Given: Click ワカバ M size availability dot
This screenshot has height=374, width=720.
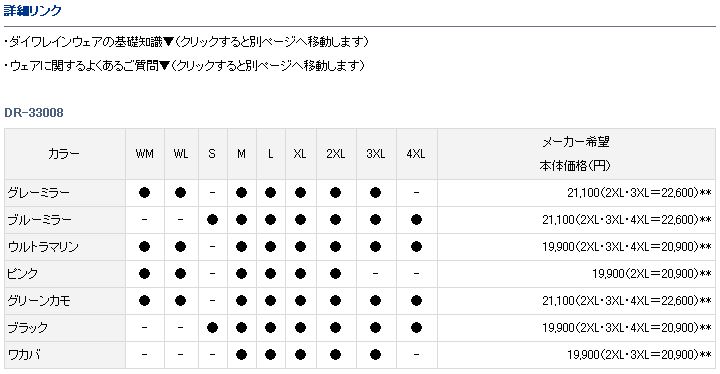Looking at the screenshot, I should (242, 355).
